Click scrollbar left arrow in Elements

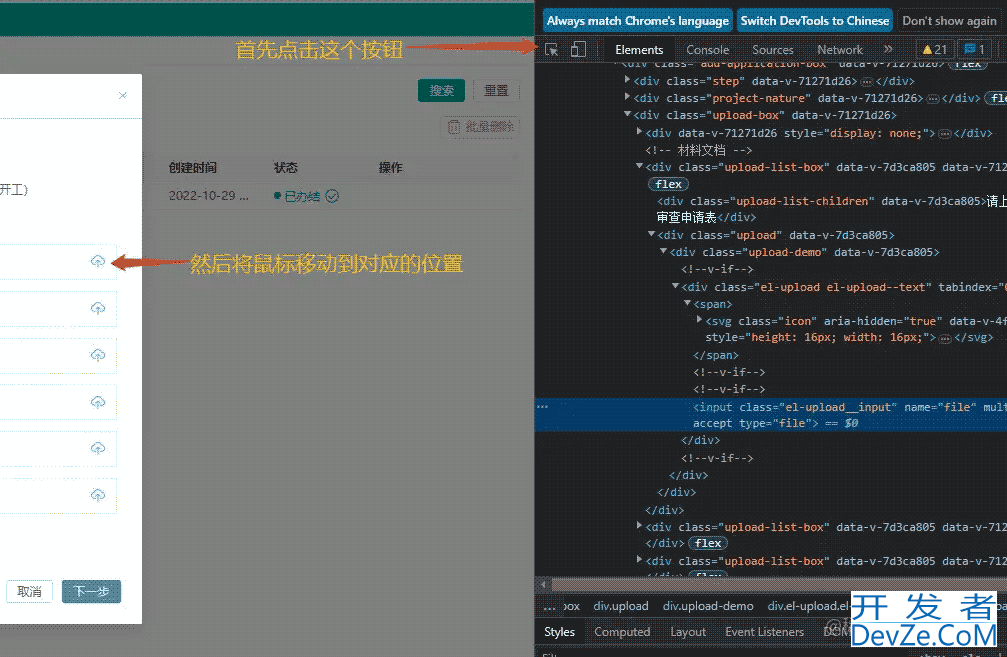543,584
